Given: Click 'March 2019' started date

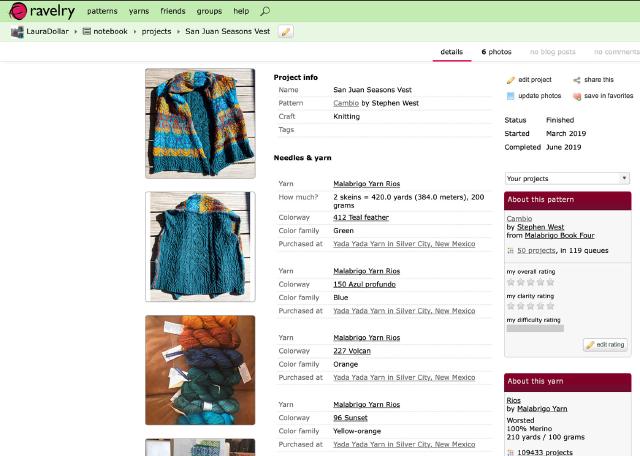Looking at the screenshot, I should pos(566,133).
